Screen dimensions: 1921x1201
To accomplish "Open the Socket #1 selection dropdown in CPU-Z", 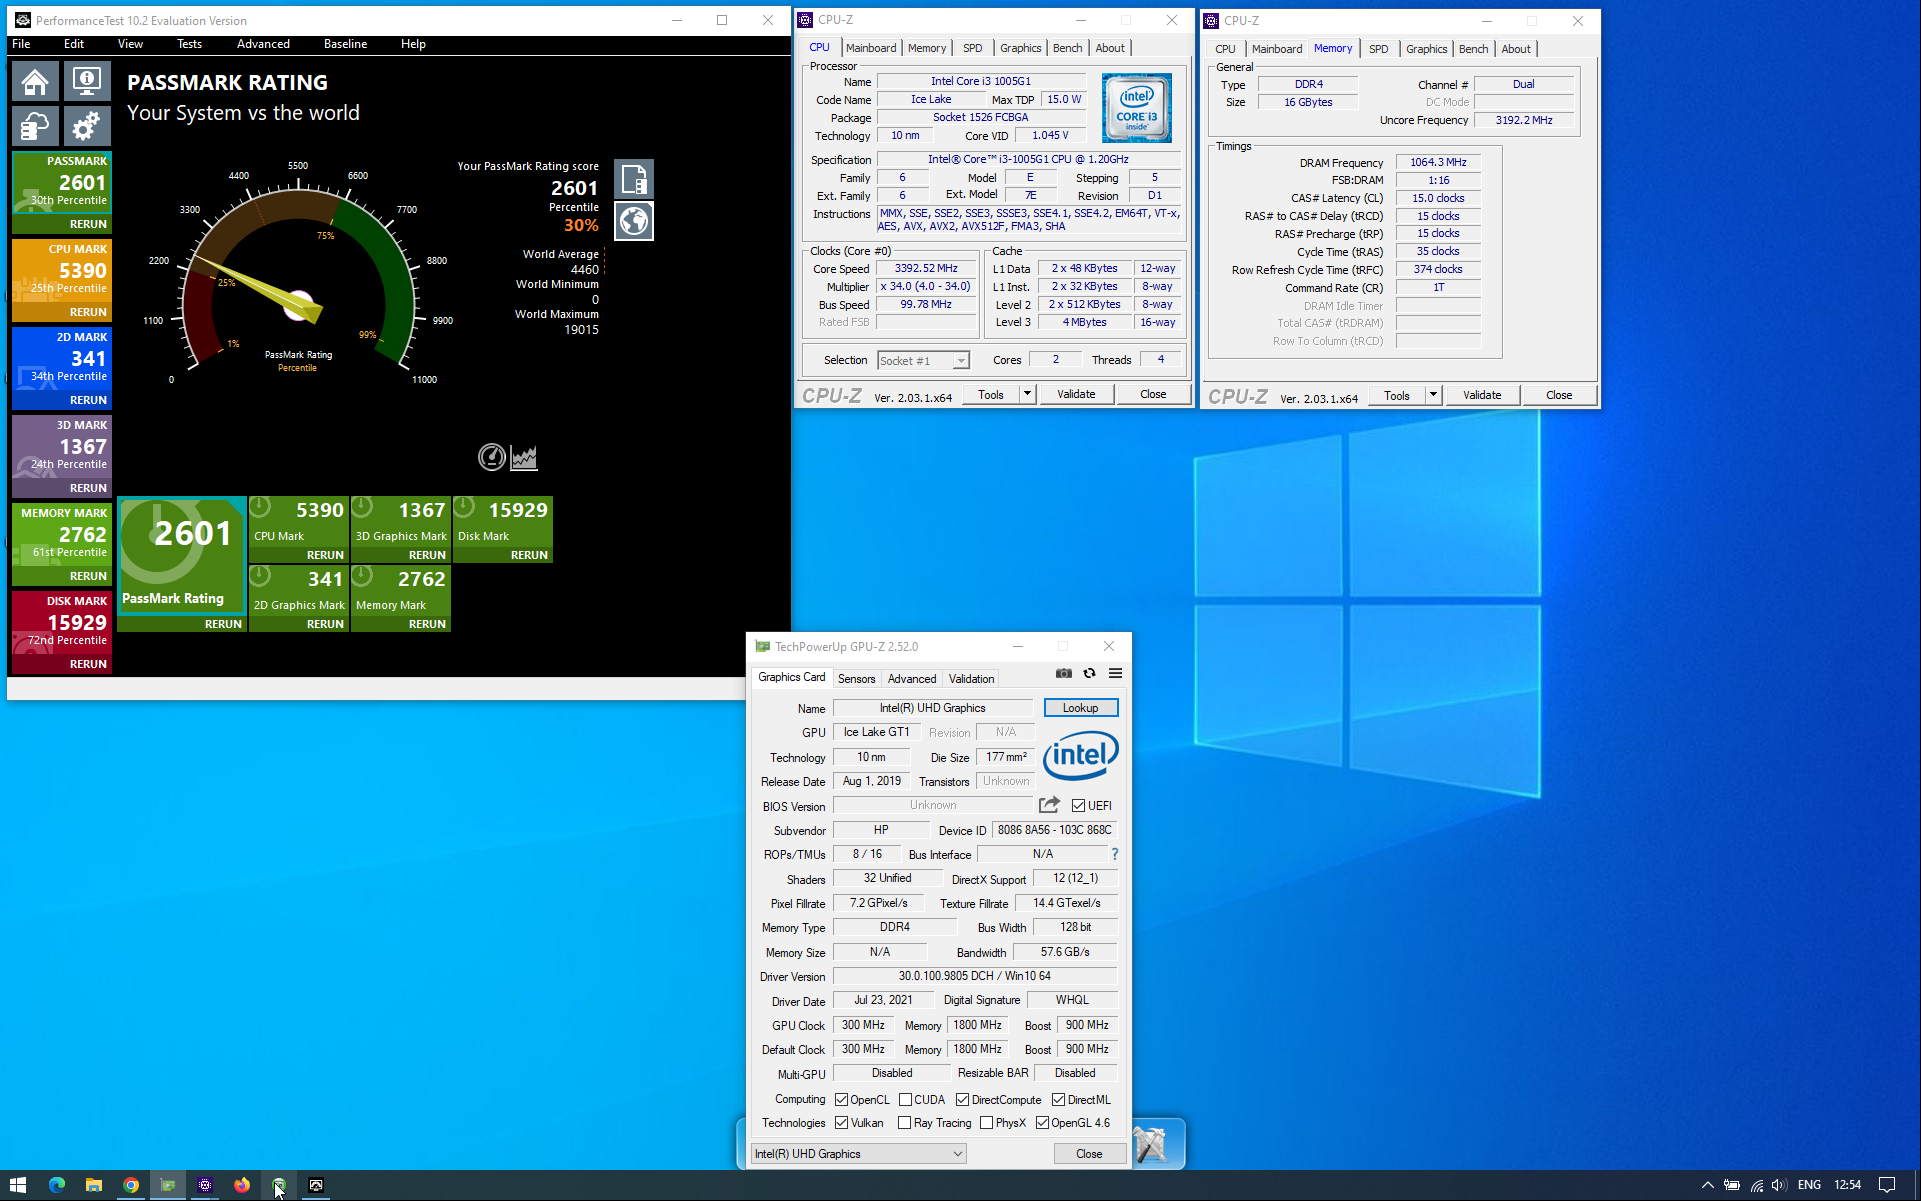I will (x=923, y=361).
